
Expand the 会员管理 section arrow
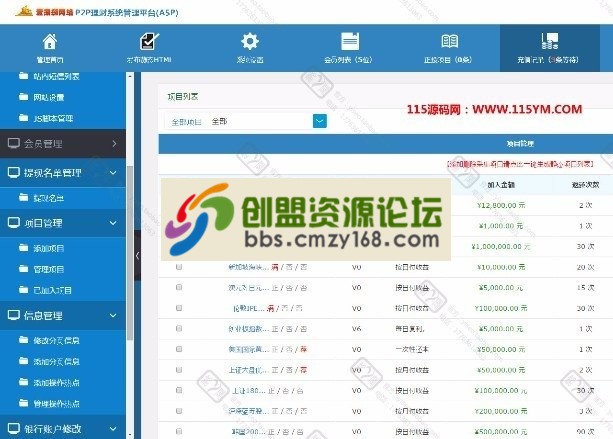tap(114, 143)
